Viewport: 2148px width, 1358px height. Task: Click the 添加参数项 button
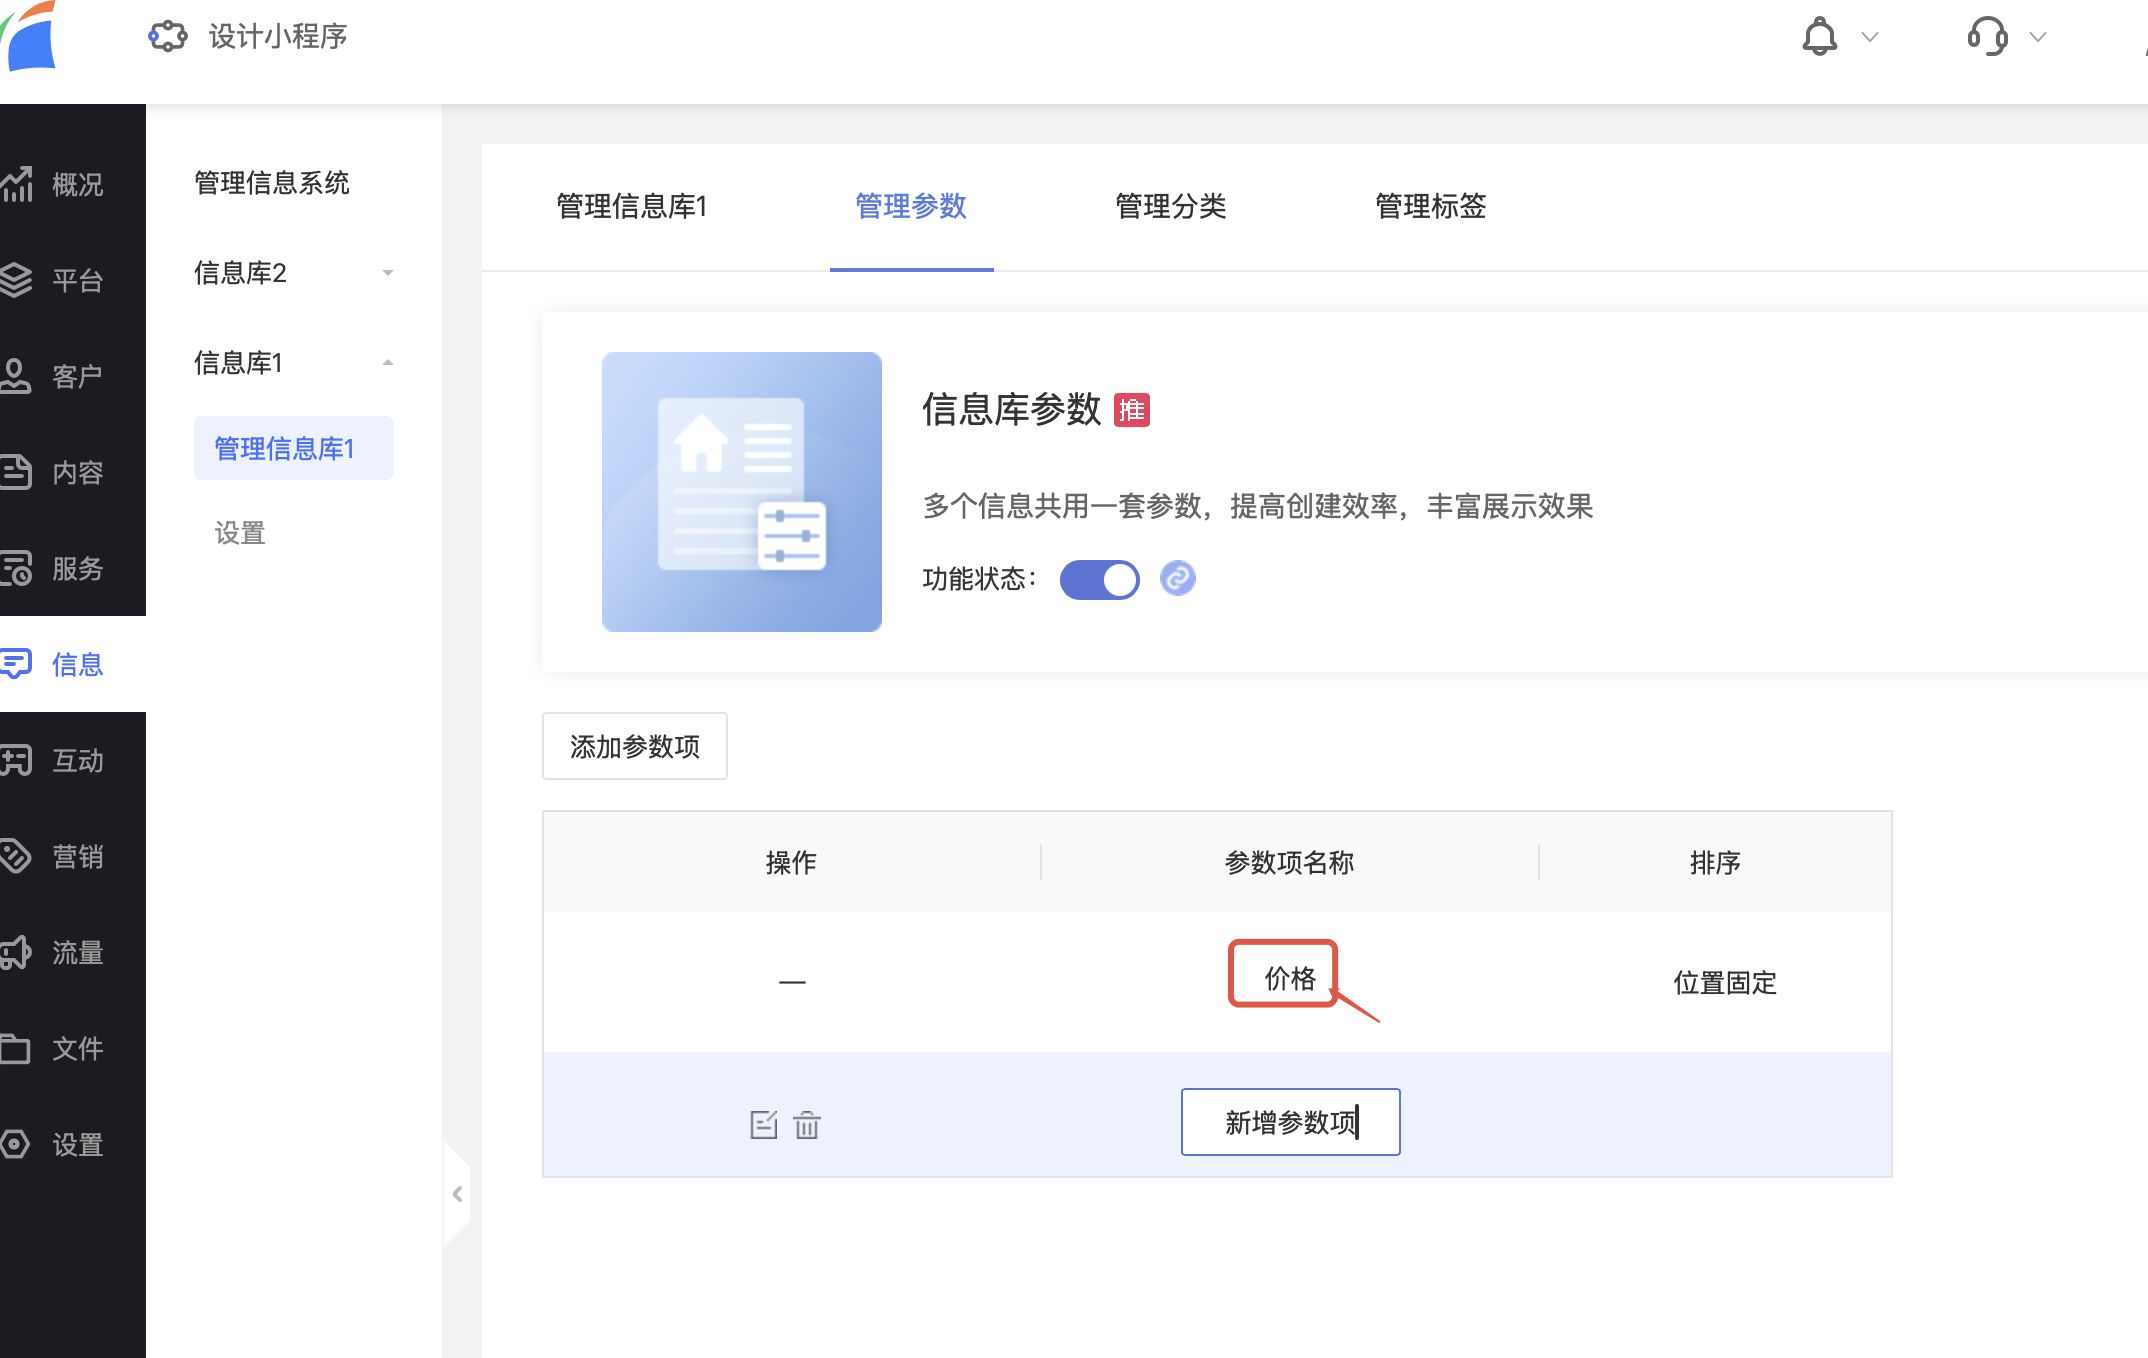pyautogui.click(x=634, y=746)
